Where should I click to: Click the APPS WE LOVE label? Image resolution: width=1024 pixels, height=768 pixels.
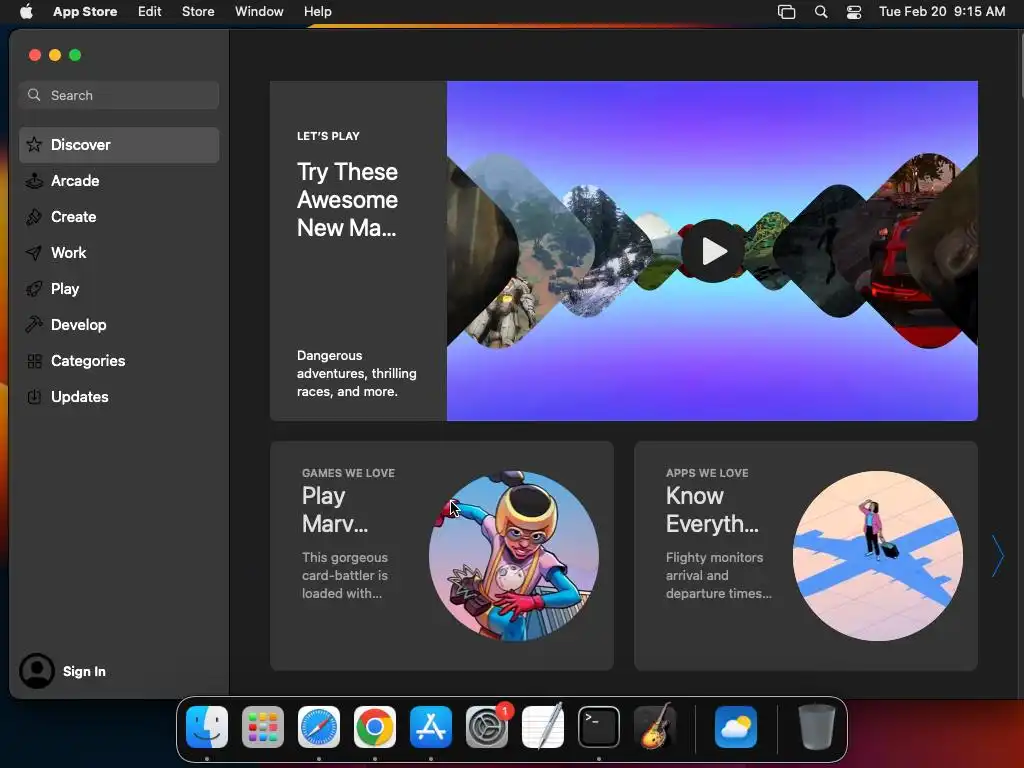pyautogui.click(x=707, y=473)
